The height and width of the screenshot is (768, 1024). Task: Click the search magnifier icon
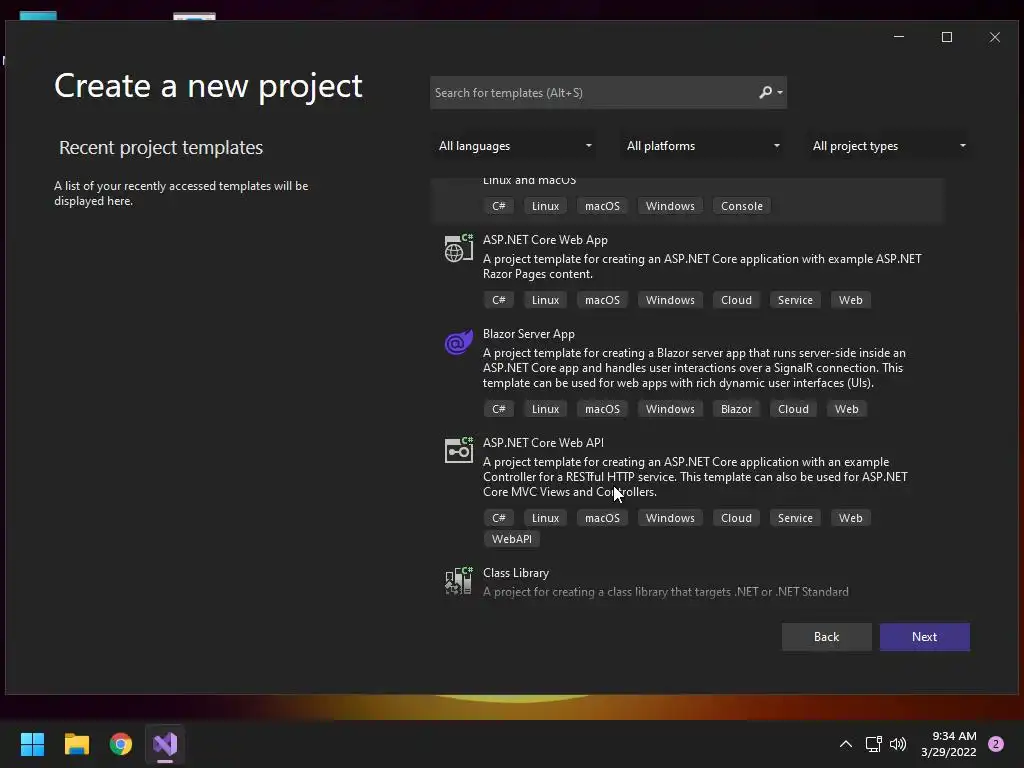(765, 93)
